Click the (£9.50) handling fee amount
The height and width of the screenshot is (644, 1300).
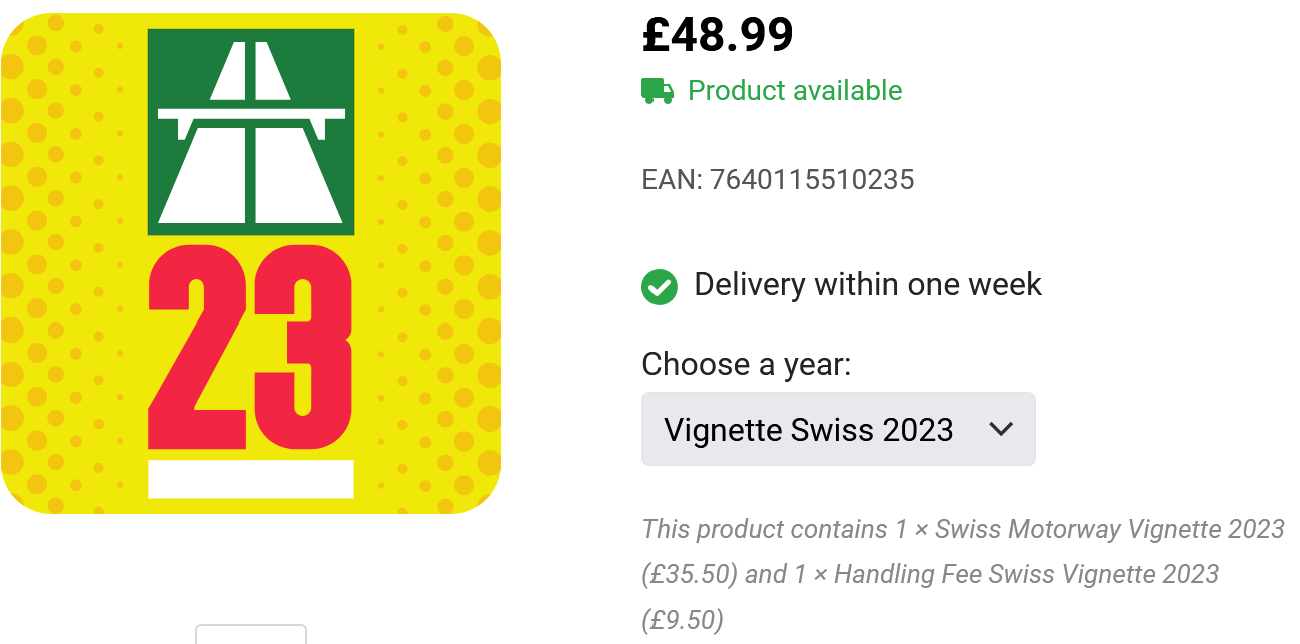[x=682, y=621]
